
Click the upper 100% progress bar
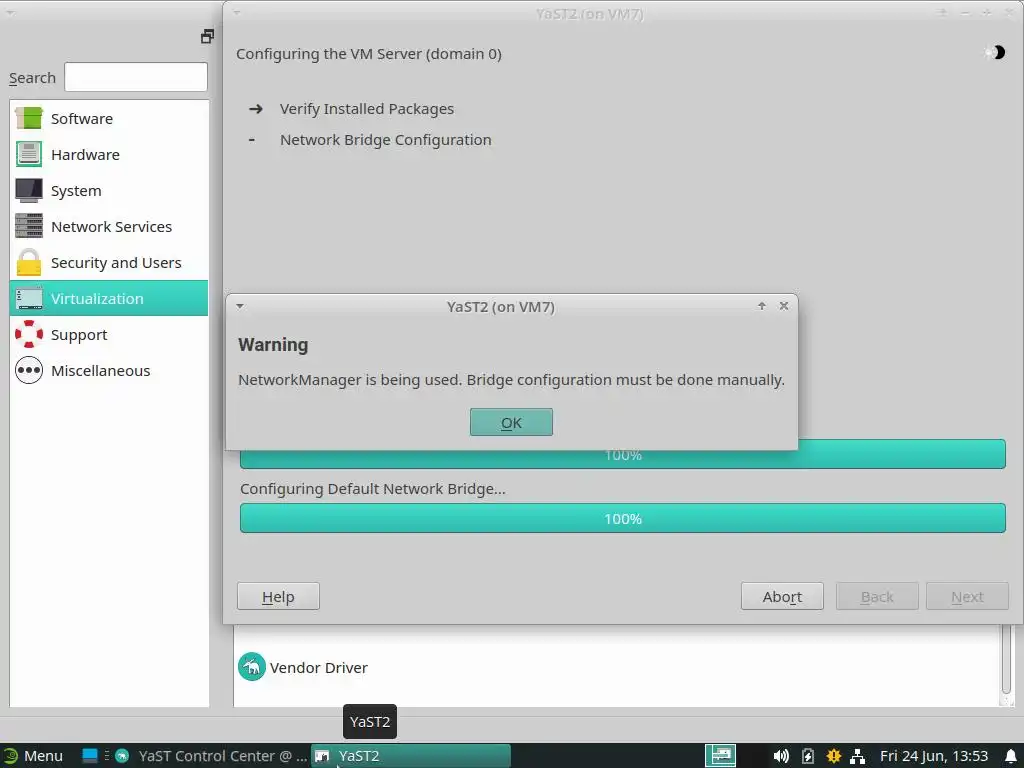click(x=622, y=454)
